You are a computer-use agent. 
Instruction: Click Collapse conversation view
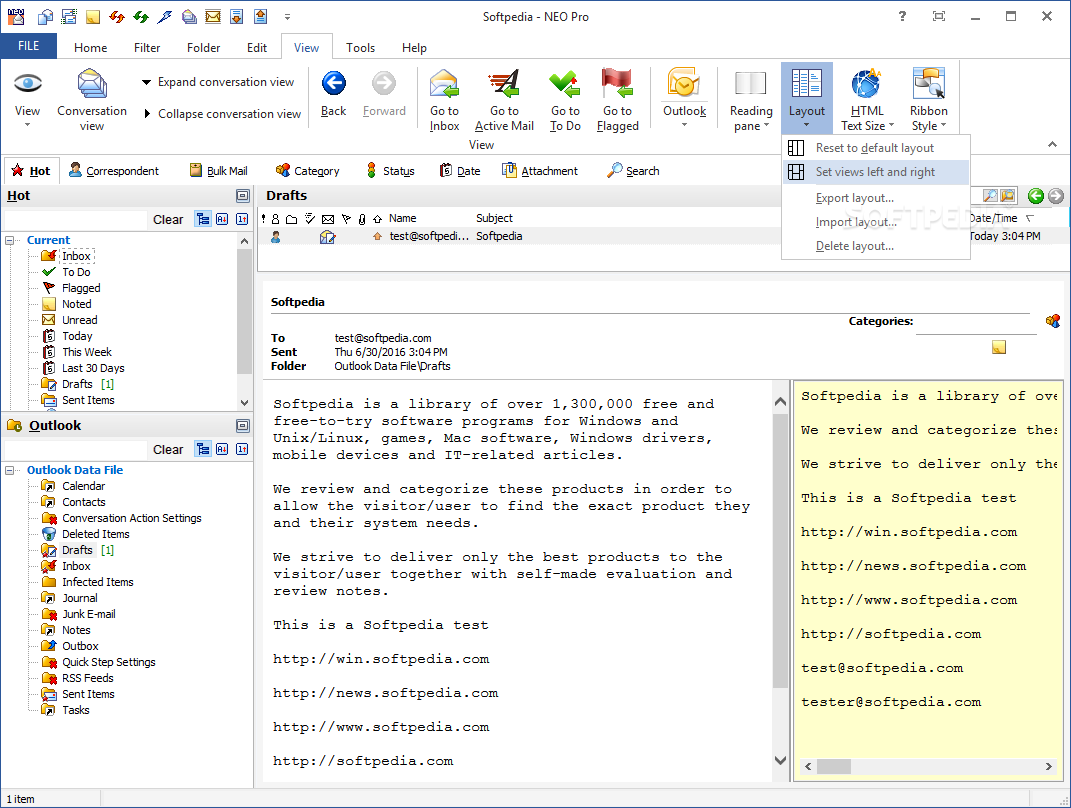coord(222,113)
